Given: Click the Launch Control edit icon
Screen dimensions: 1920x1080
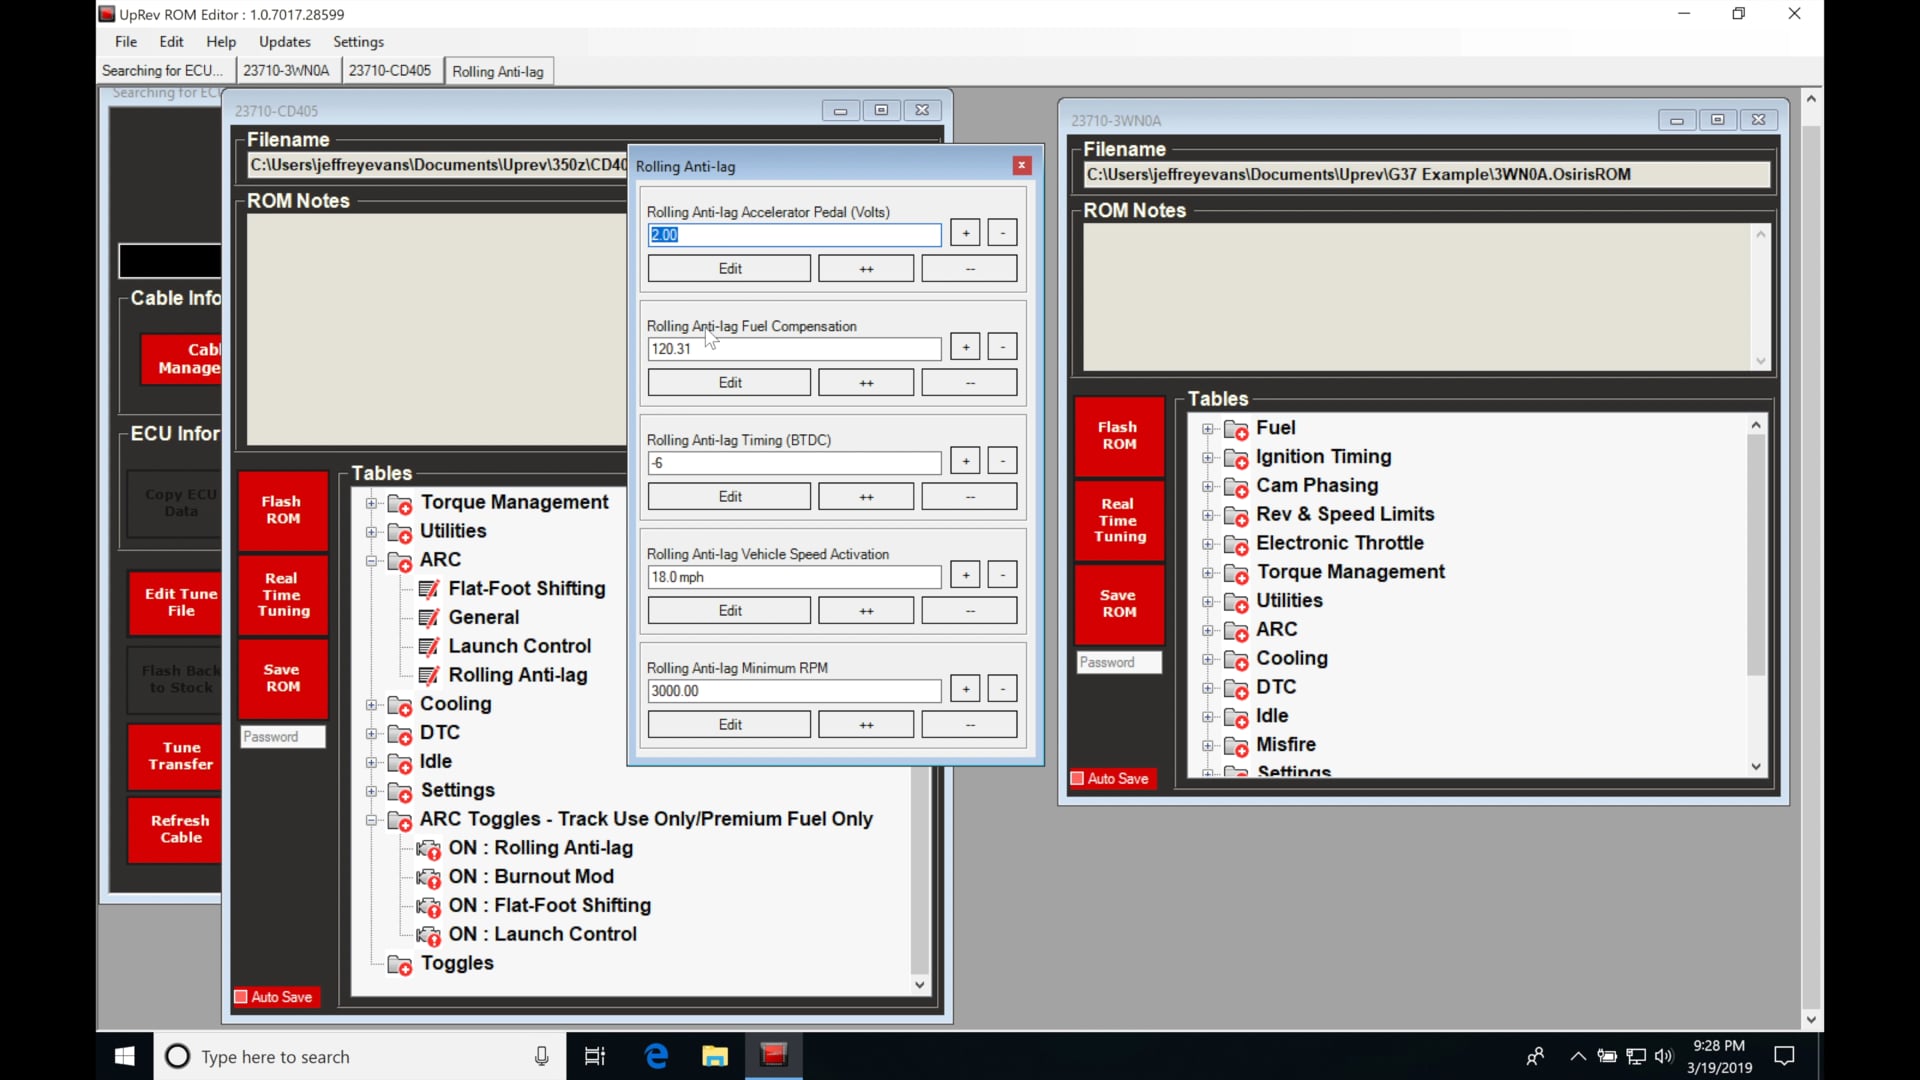Looking at the screenshot, I should (x=431, y=646).
